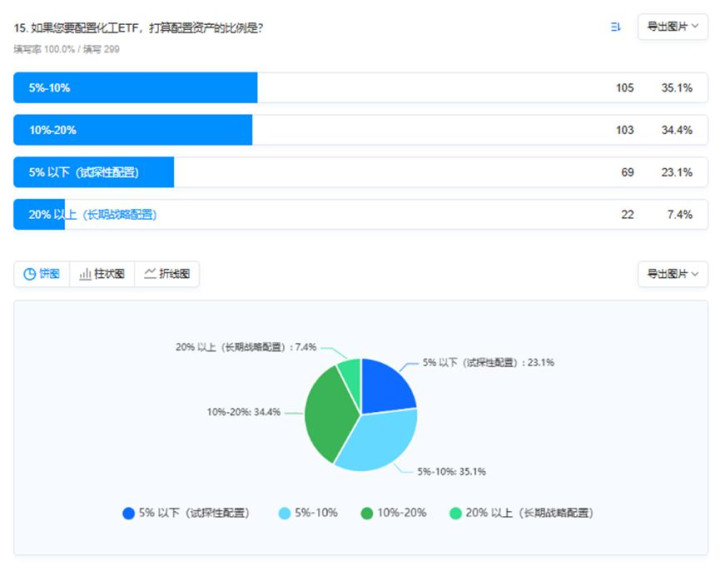Click the 34.4% percentage in second row
720x571 pixels.
click(677, 130)
